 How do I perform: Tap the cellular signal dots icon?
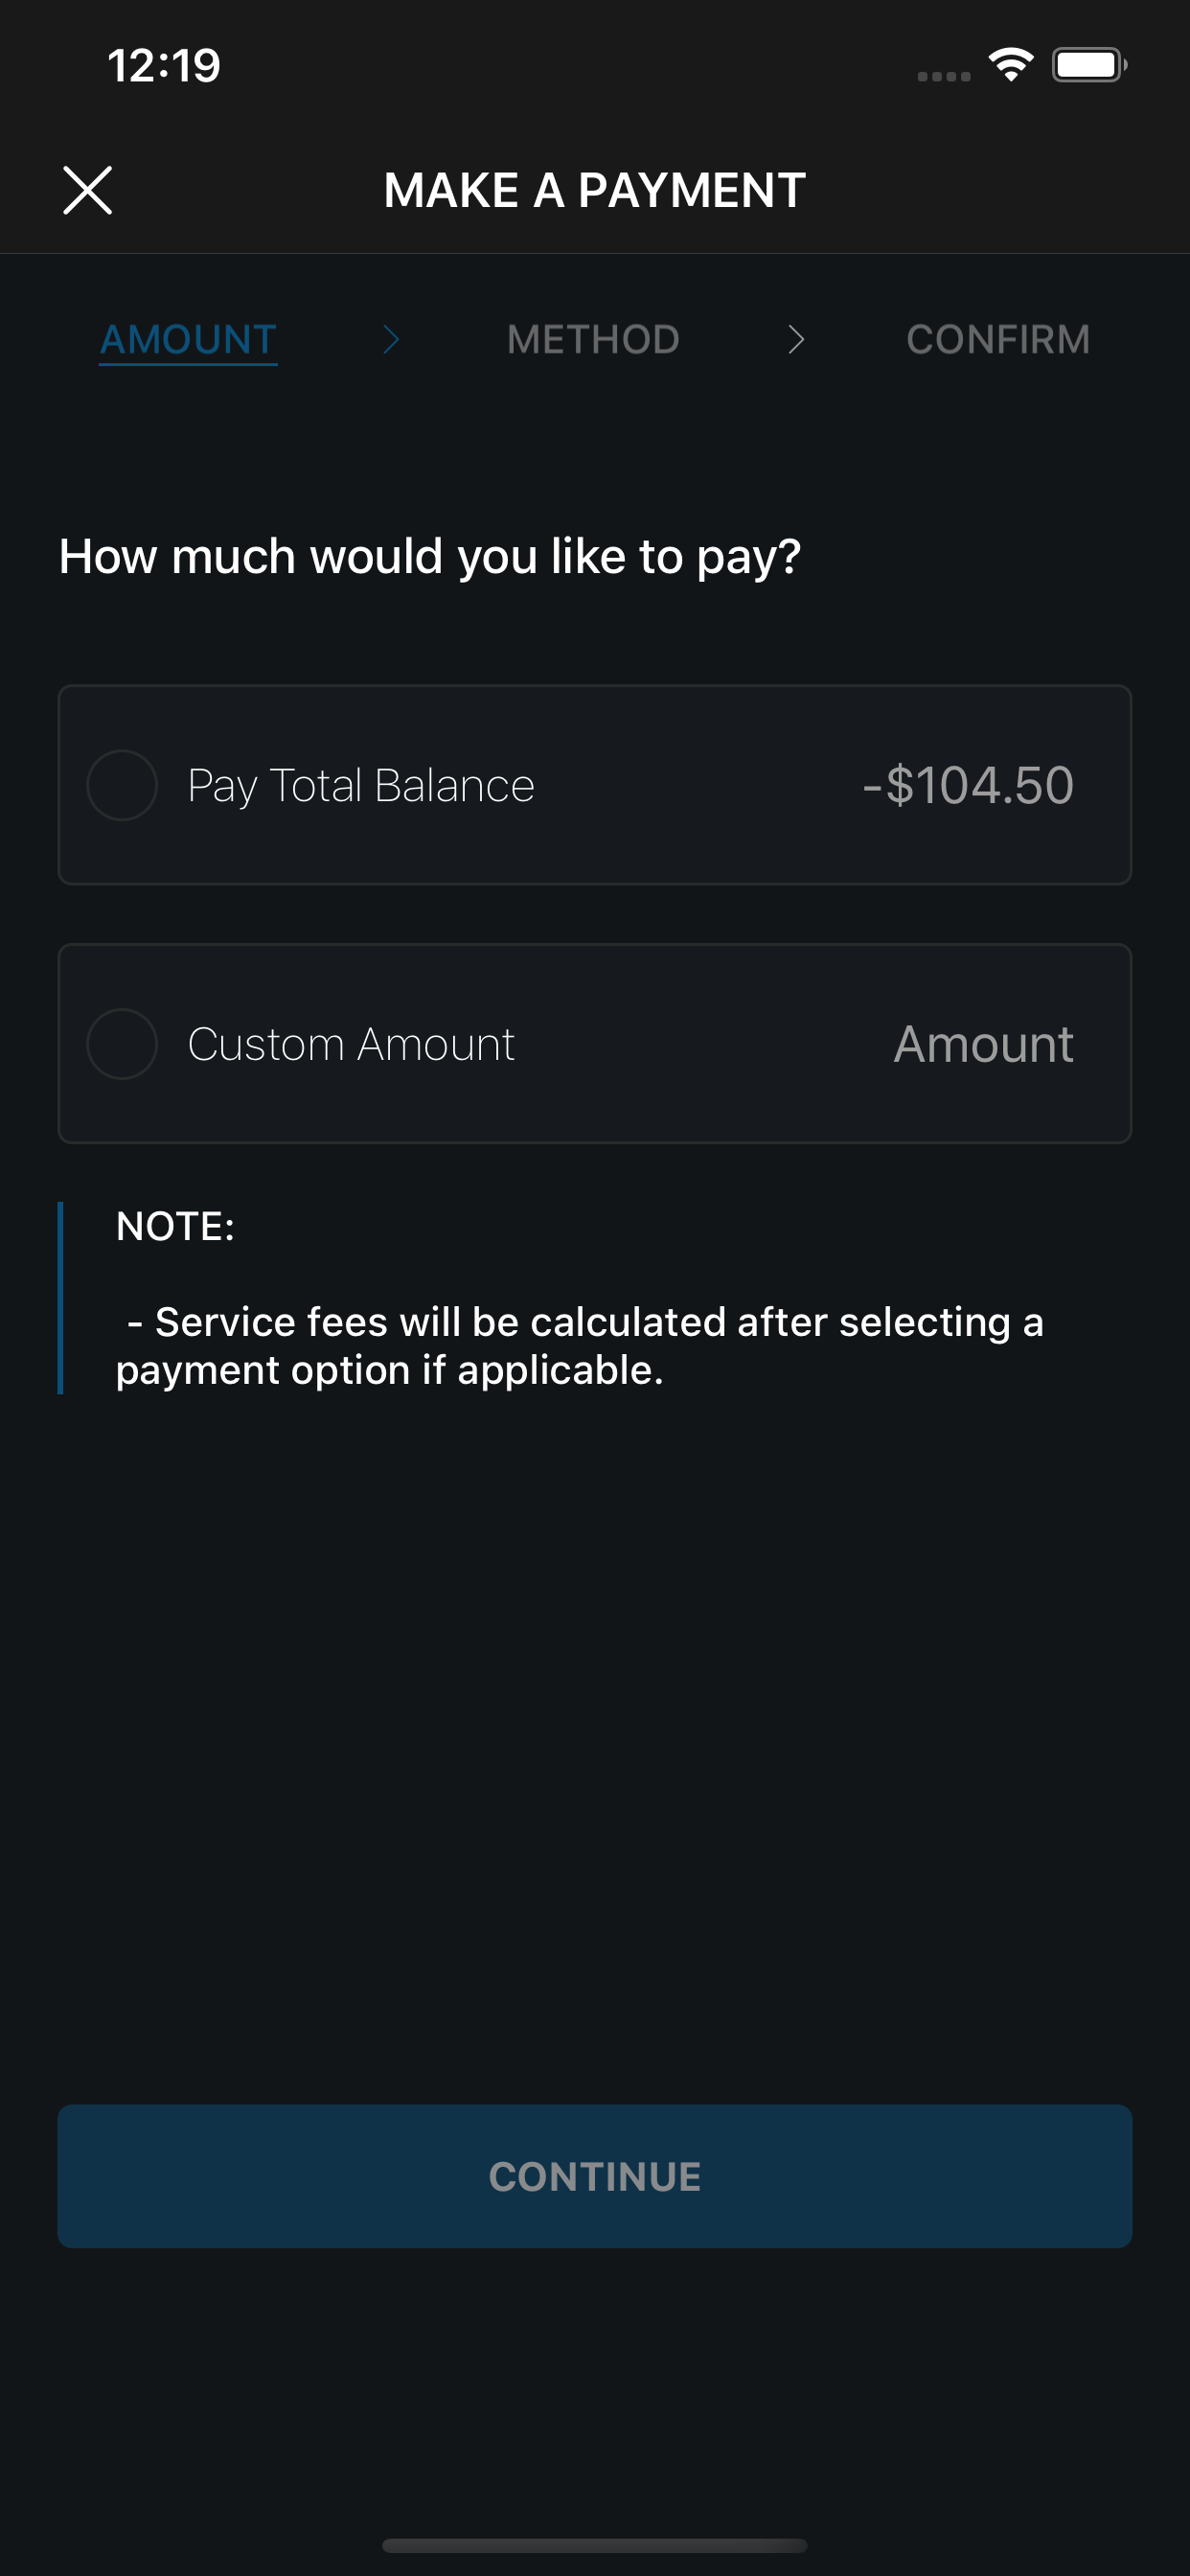pos(944,76)
